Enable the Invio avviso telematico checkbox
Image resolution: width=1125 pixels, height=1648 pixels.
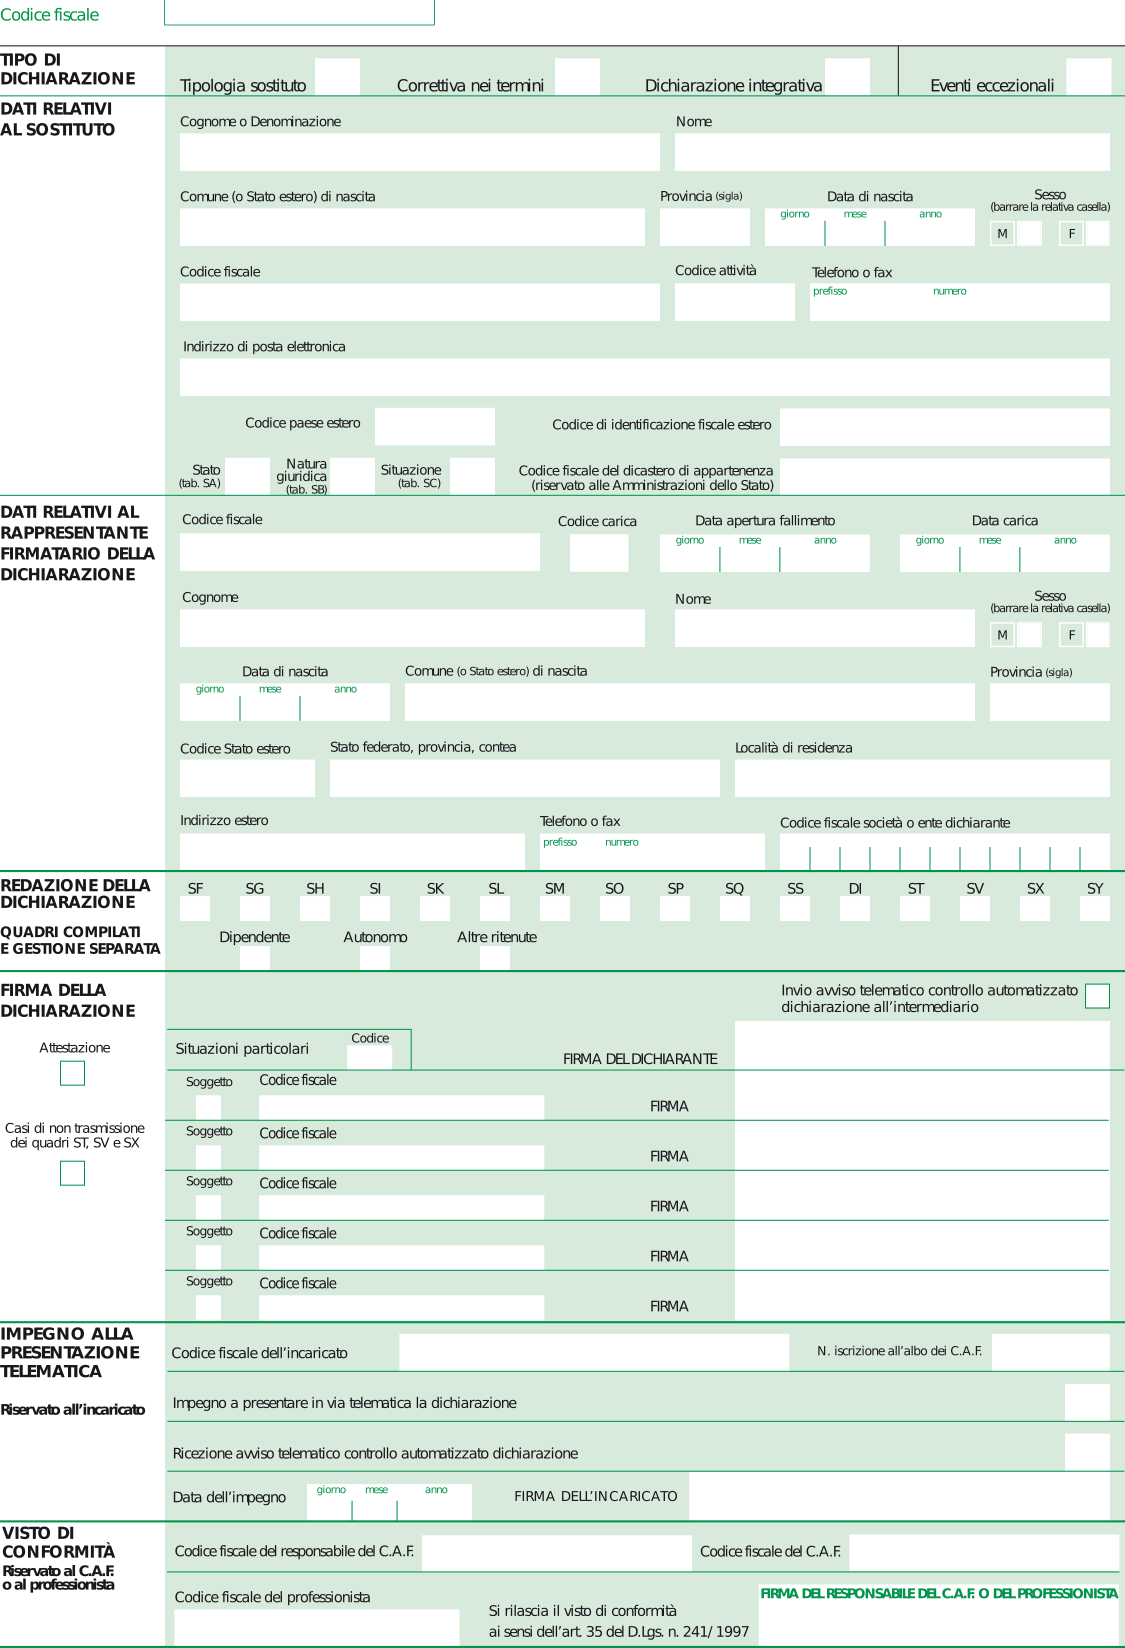point(1097,996)
